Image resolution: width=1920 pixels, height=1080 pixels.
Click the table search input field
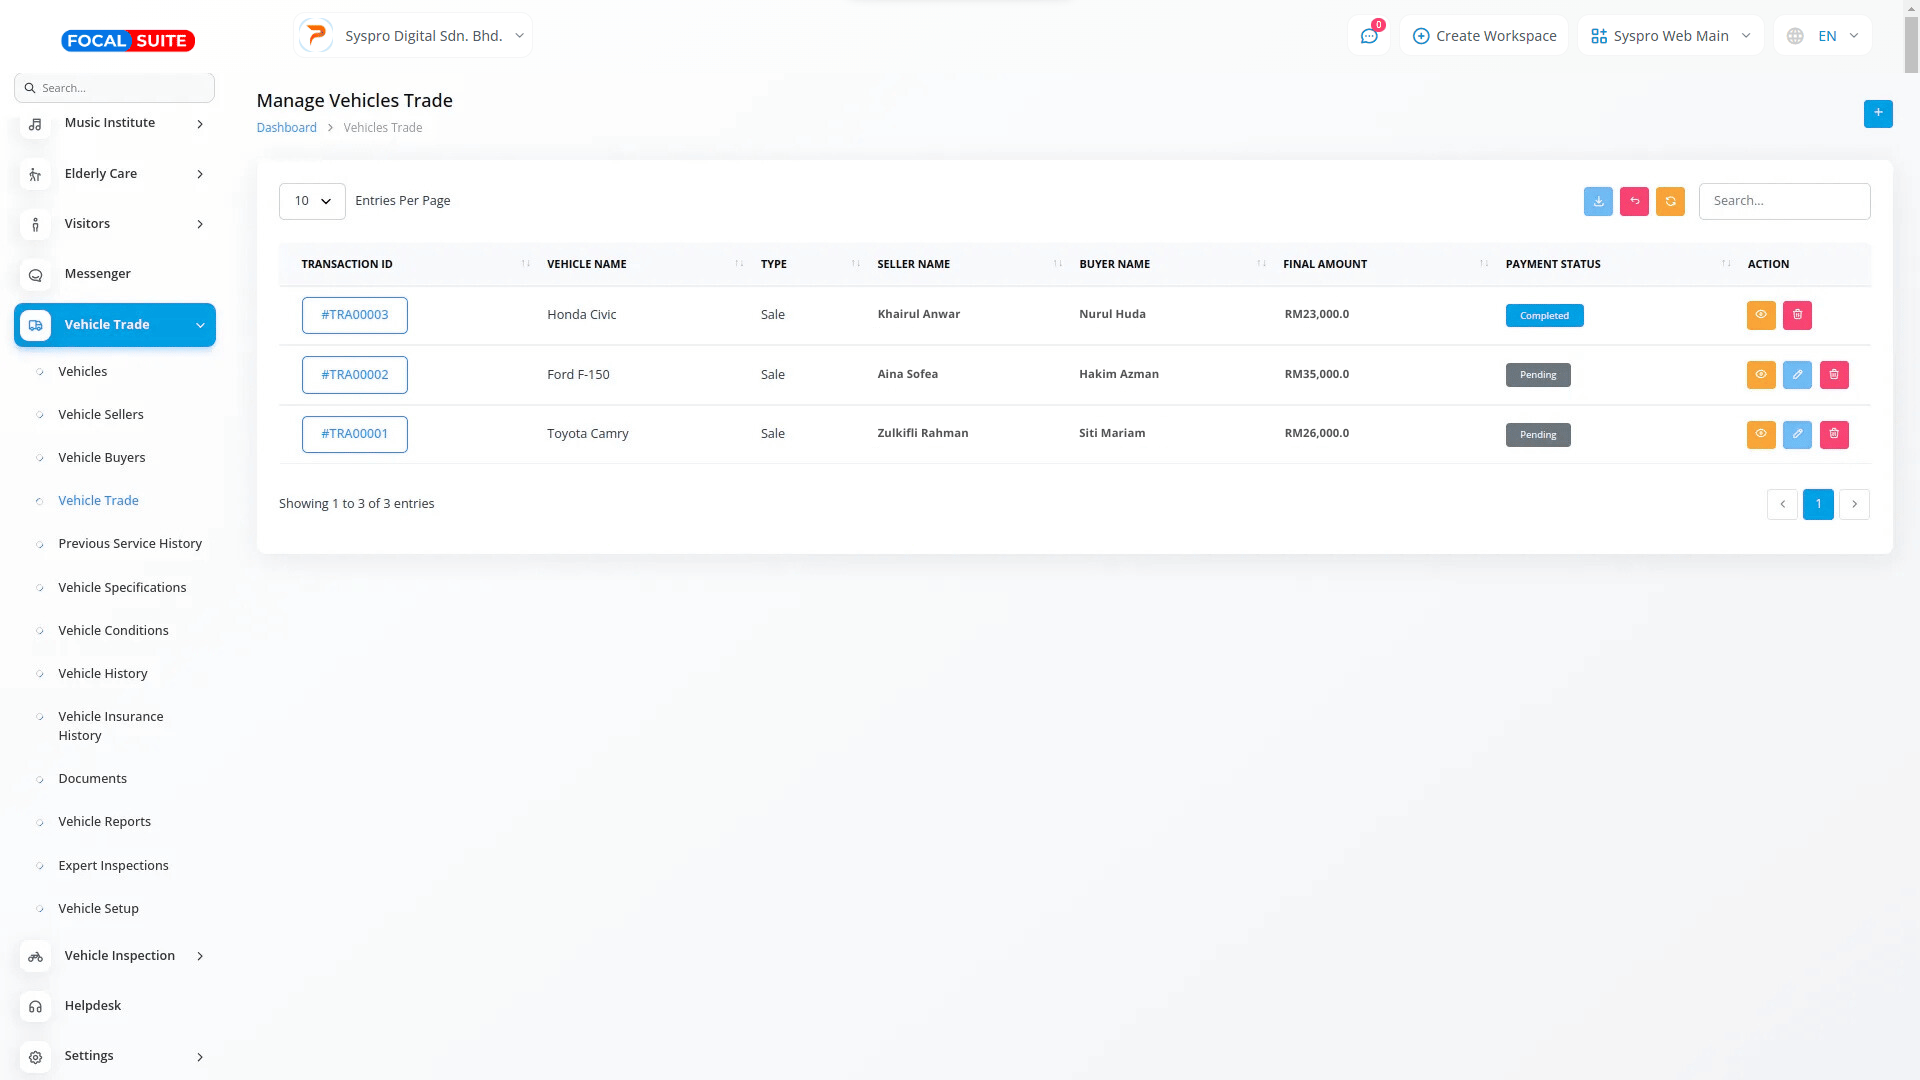coord(1783,201)
